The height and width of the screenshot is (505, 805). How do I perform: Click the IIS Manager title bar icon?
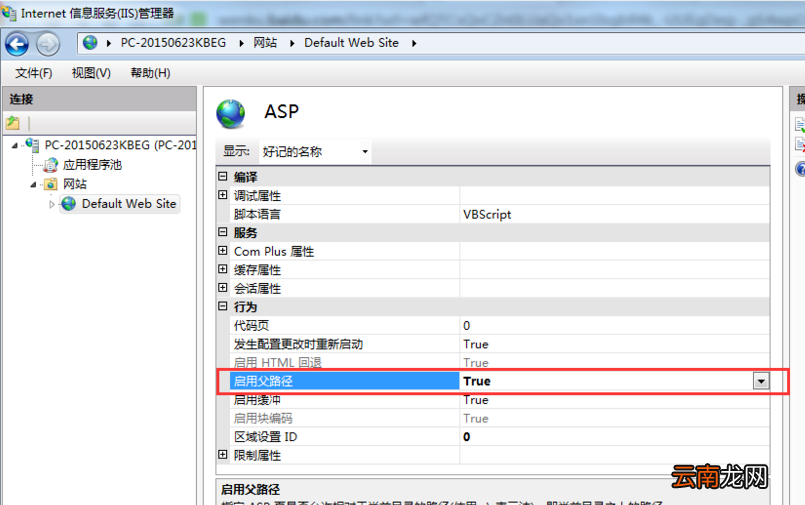(9, 12)
